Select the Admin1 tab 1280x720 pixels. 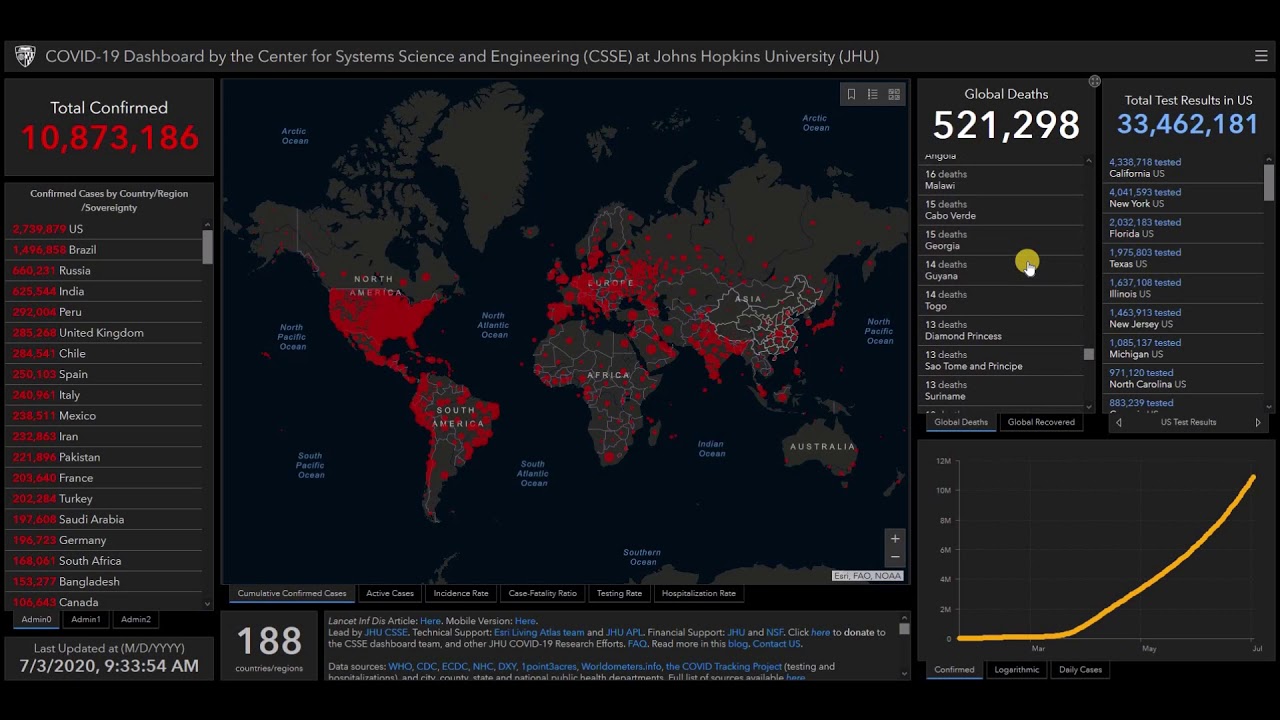[86, 619]
